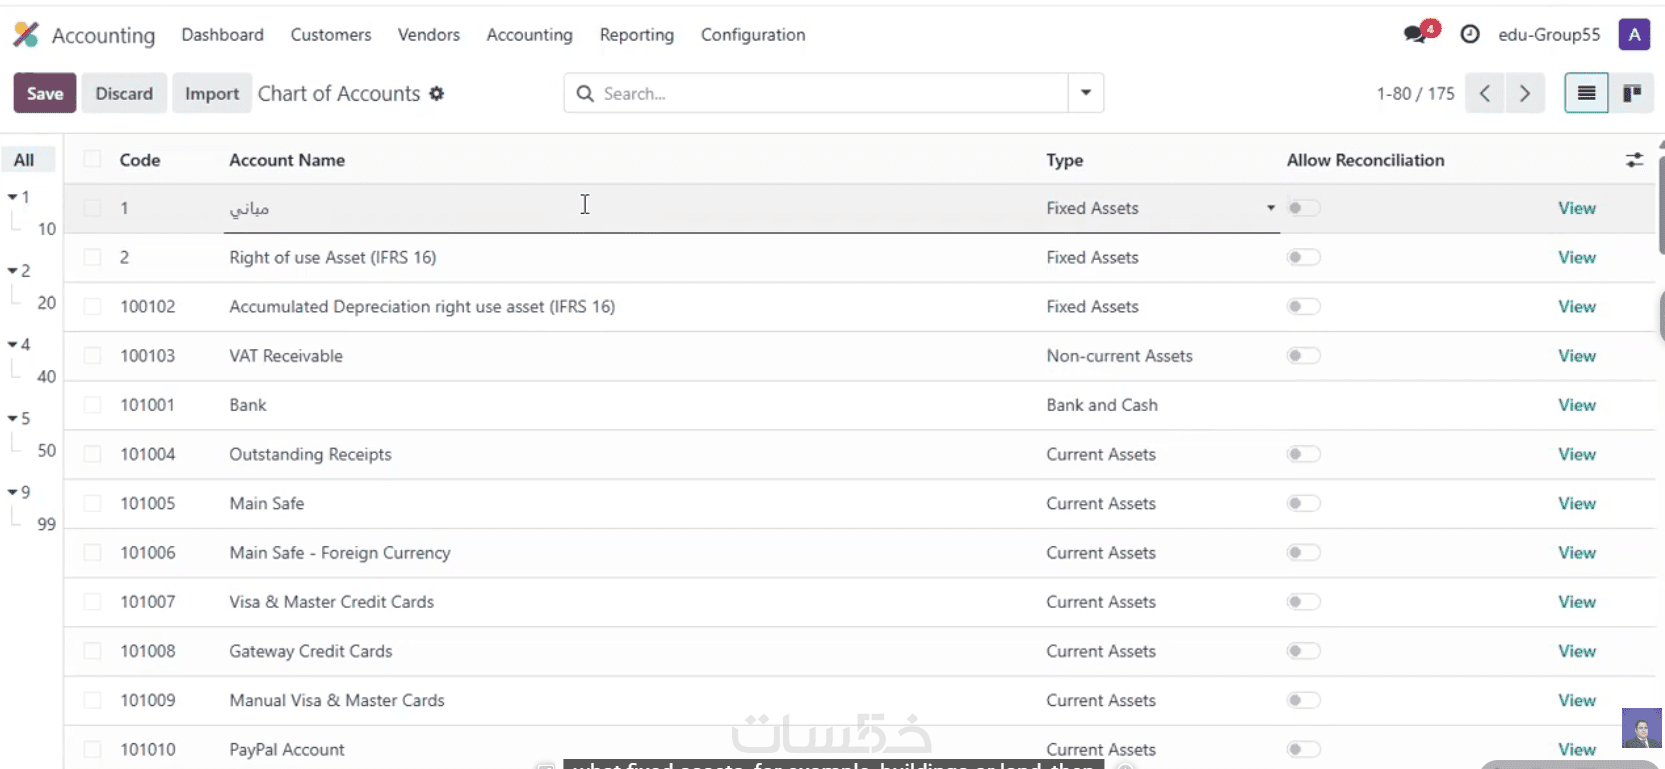Switch to kanban view

point(1632,93)
